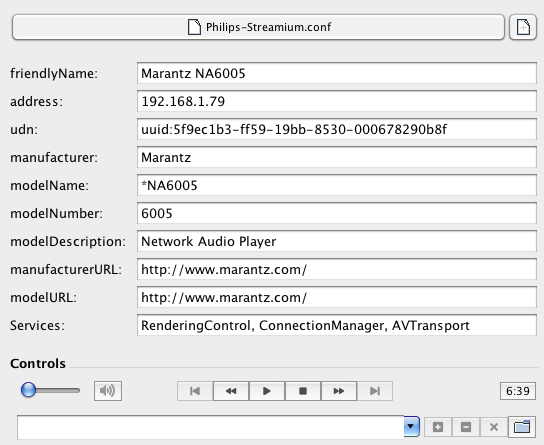The image size is (544, 445).
Task: Start playback with the play button
Action: [x=267, y=391]
